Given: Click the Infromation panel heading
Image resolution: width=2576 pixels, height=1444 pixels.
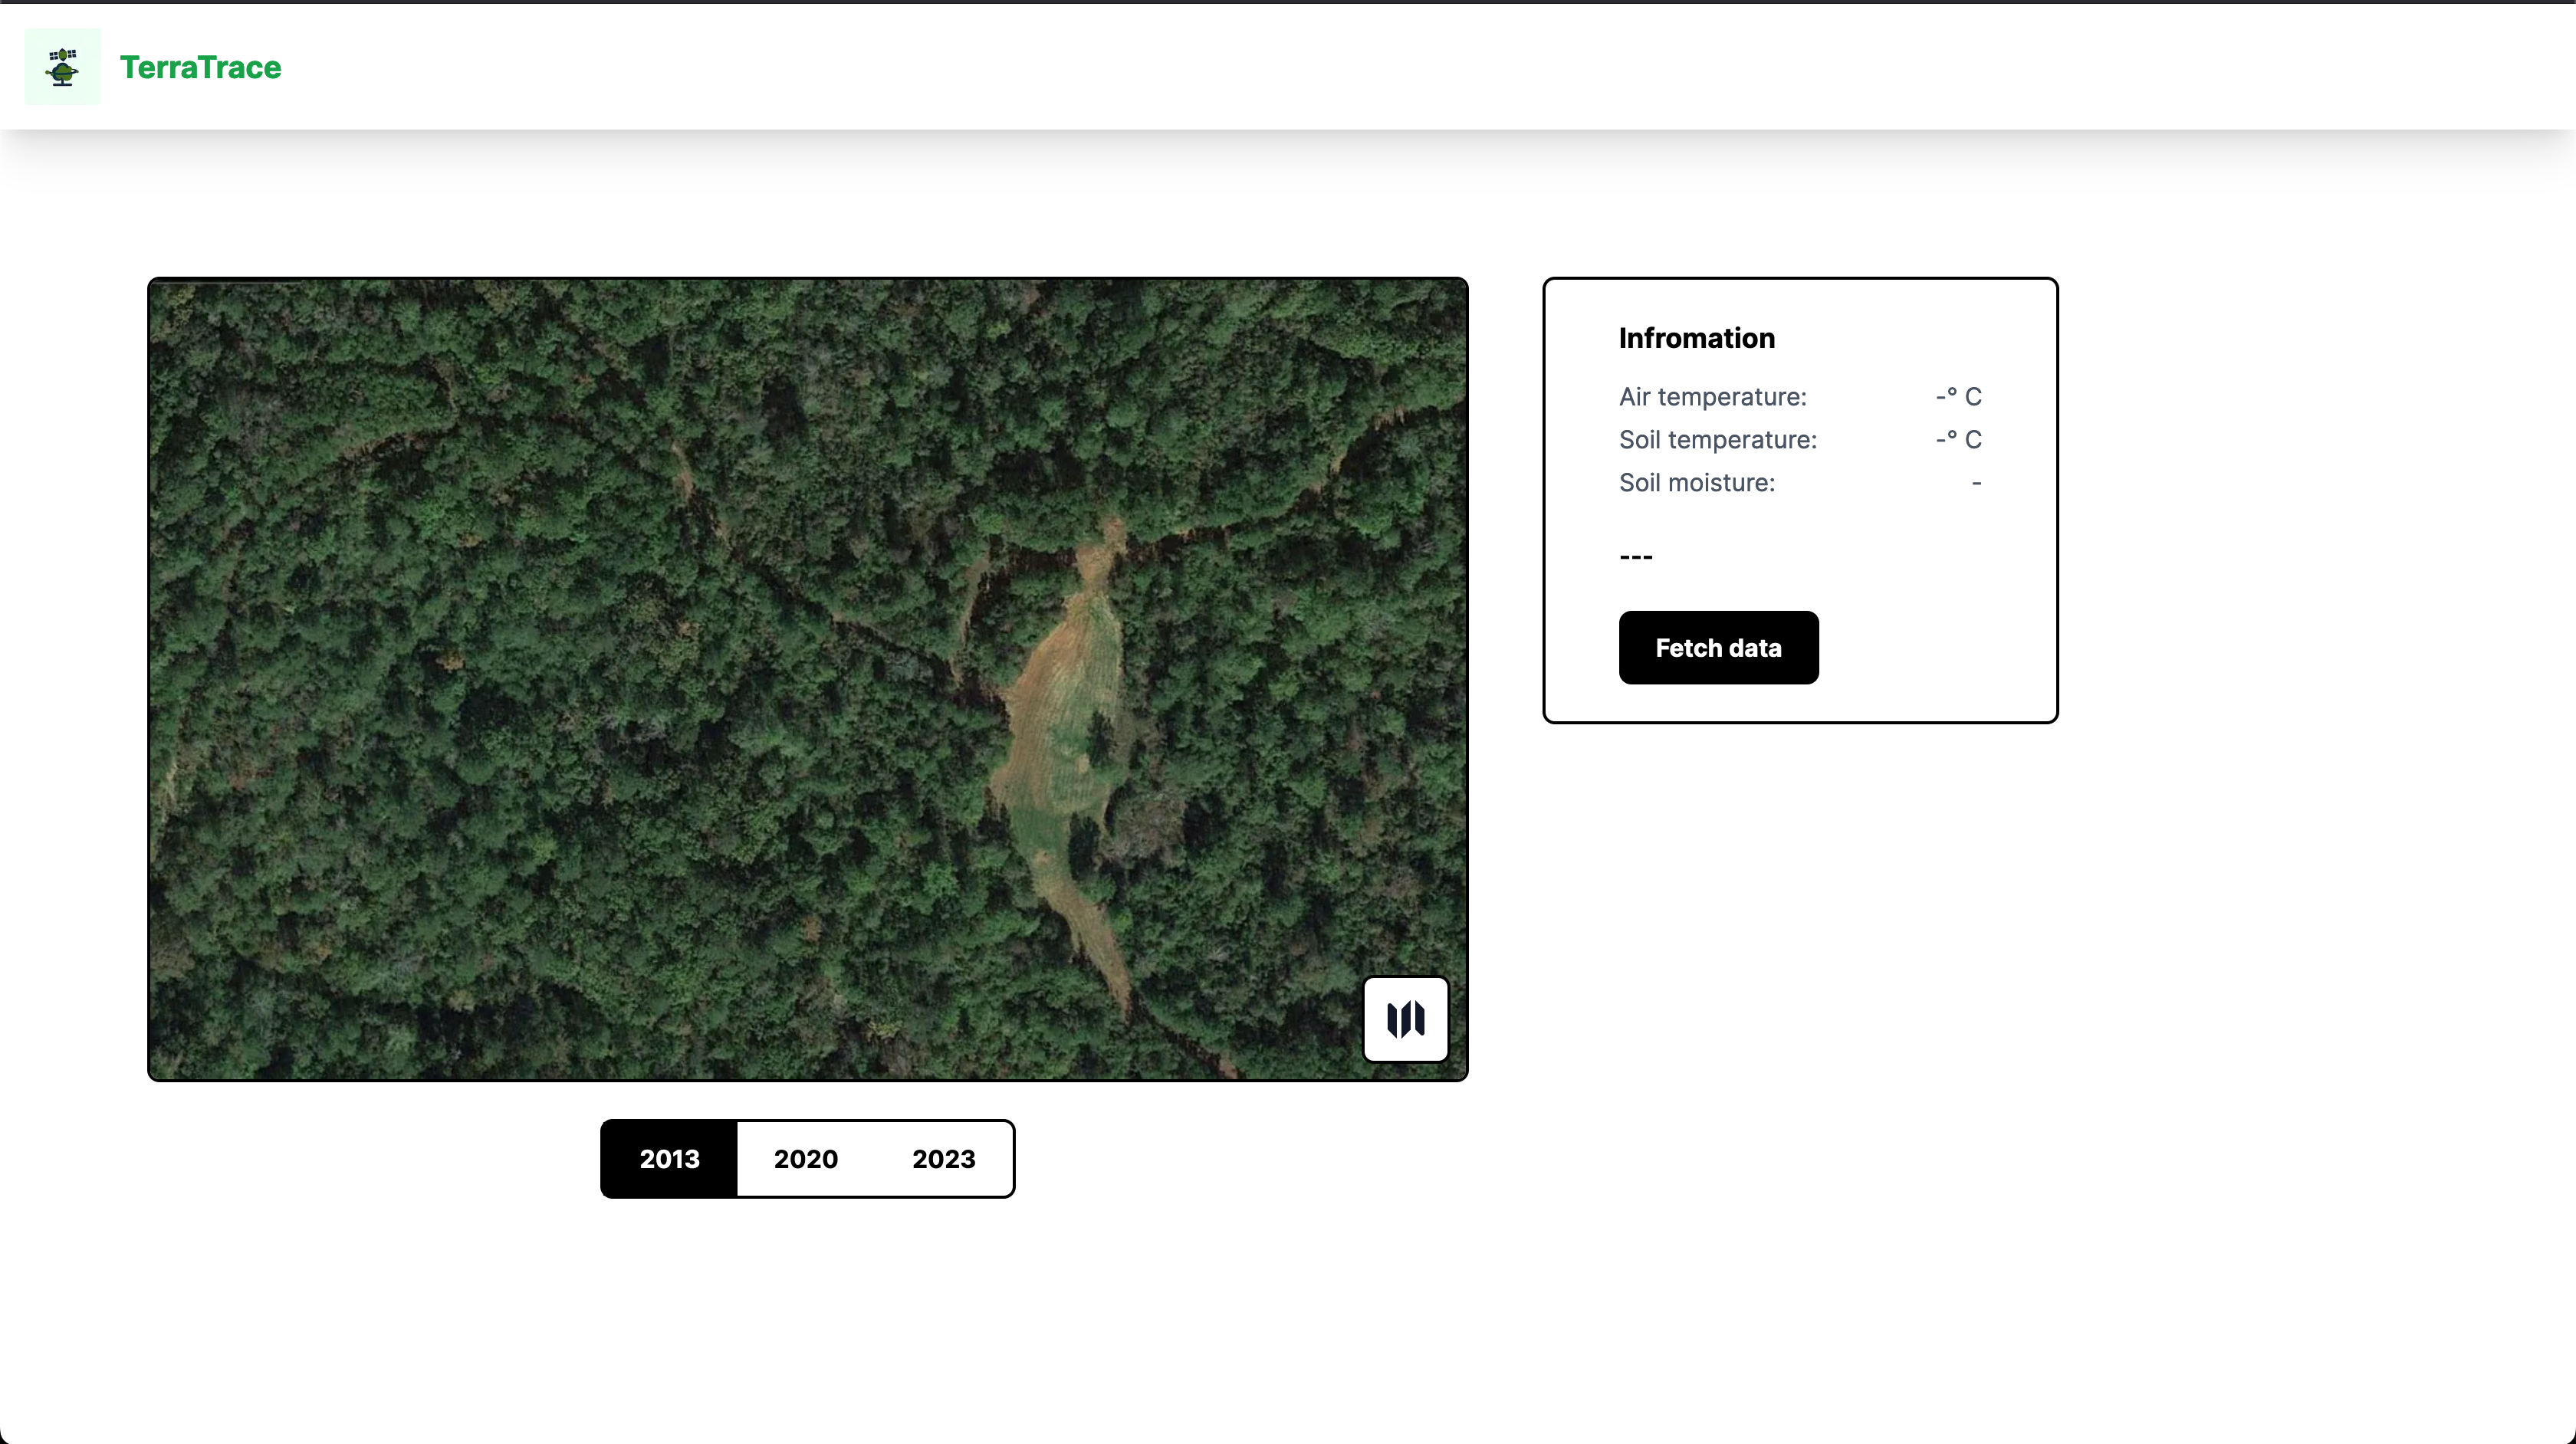Looking at the screenshot, I should 1696,338.
